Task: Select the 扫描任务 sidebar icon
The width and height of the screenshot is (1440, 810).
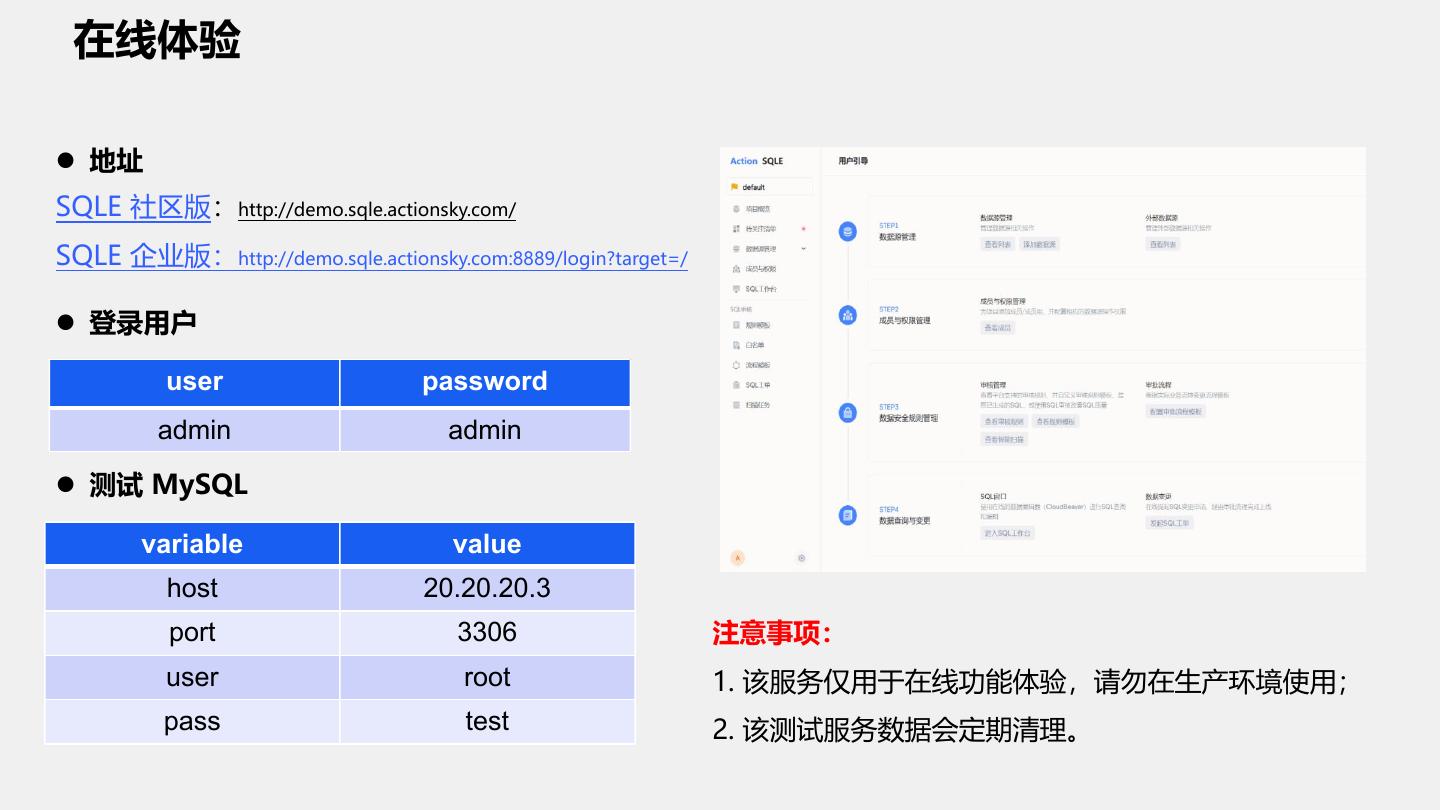Action: [x=737, y=405]
